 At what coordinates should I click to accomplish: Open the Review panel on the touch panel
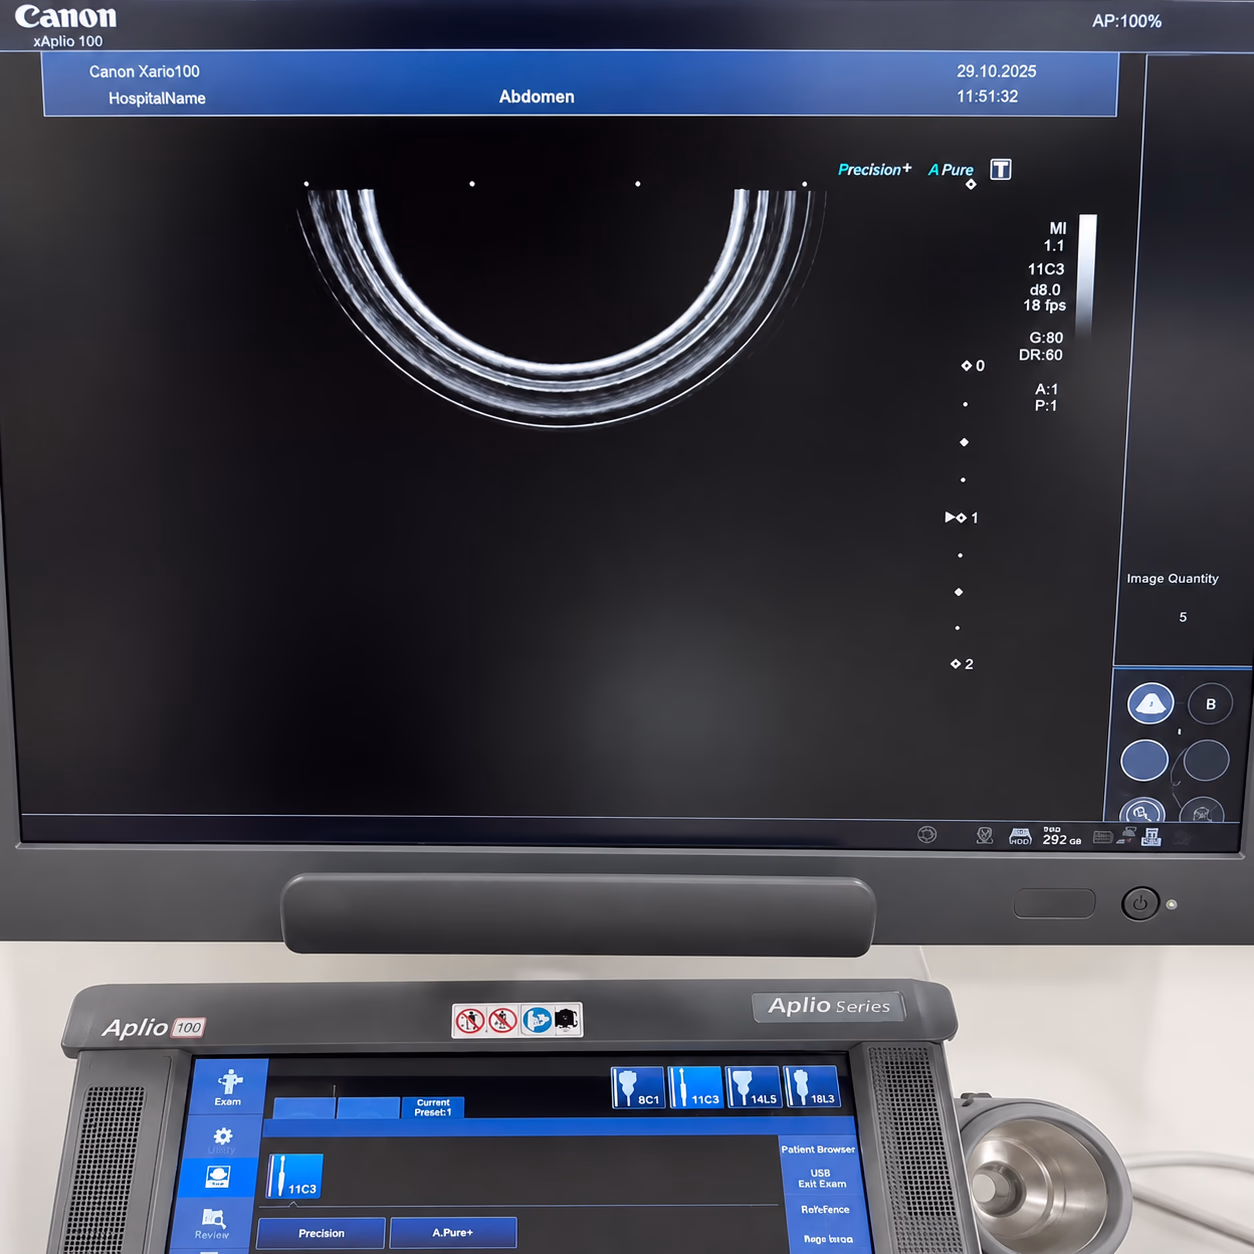click(x=213, y=1223)
